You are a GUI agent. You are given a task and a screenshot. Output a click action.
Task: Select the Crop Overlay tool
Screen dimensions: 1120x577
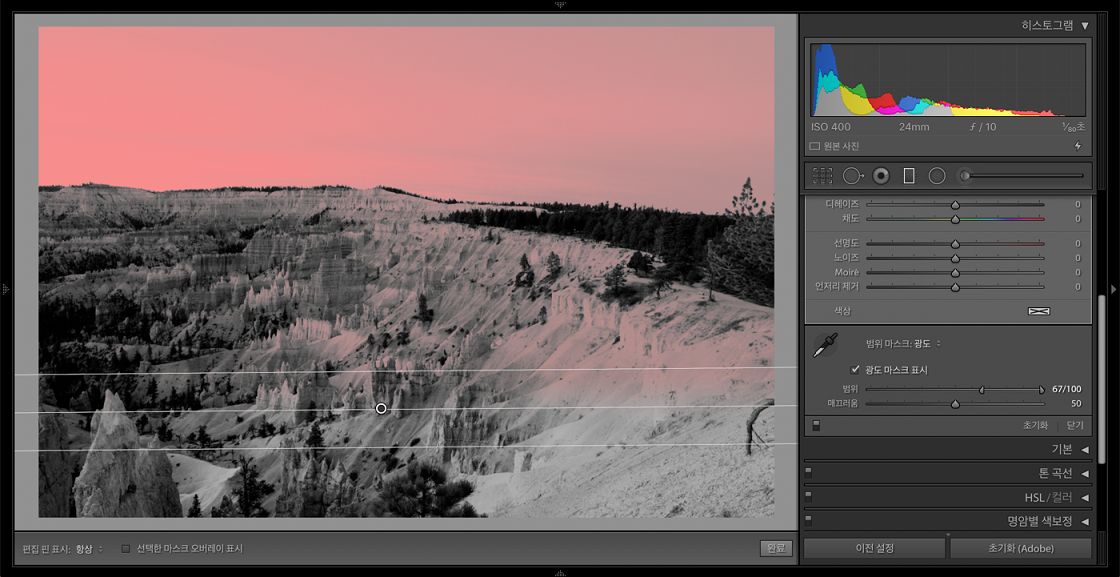tap(822, 176)
